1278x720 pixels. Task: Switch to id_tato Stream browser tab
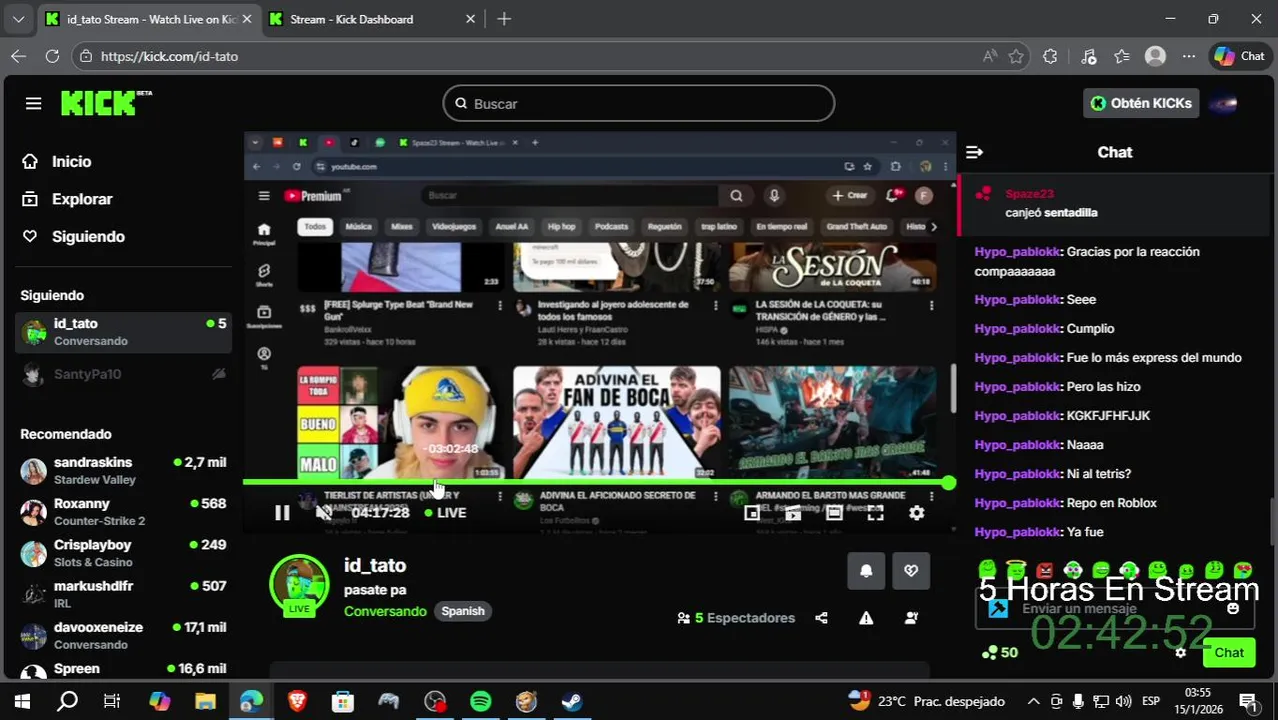[x=148, y=19]
